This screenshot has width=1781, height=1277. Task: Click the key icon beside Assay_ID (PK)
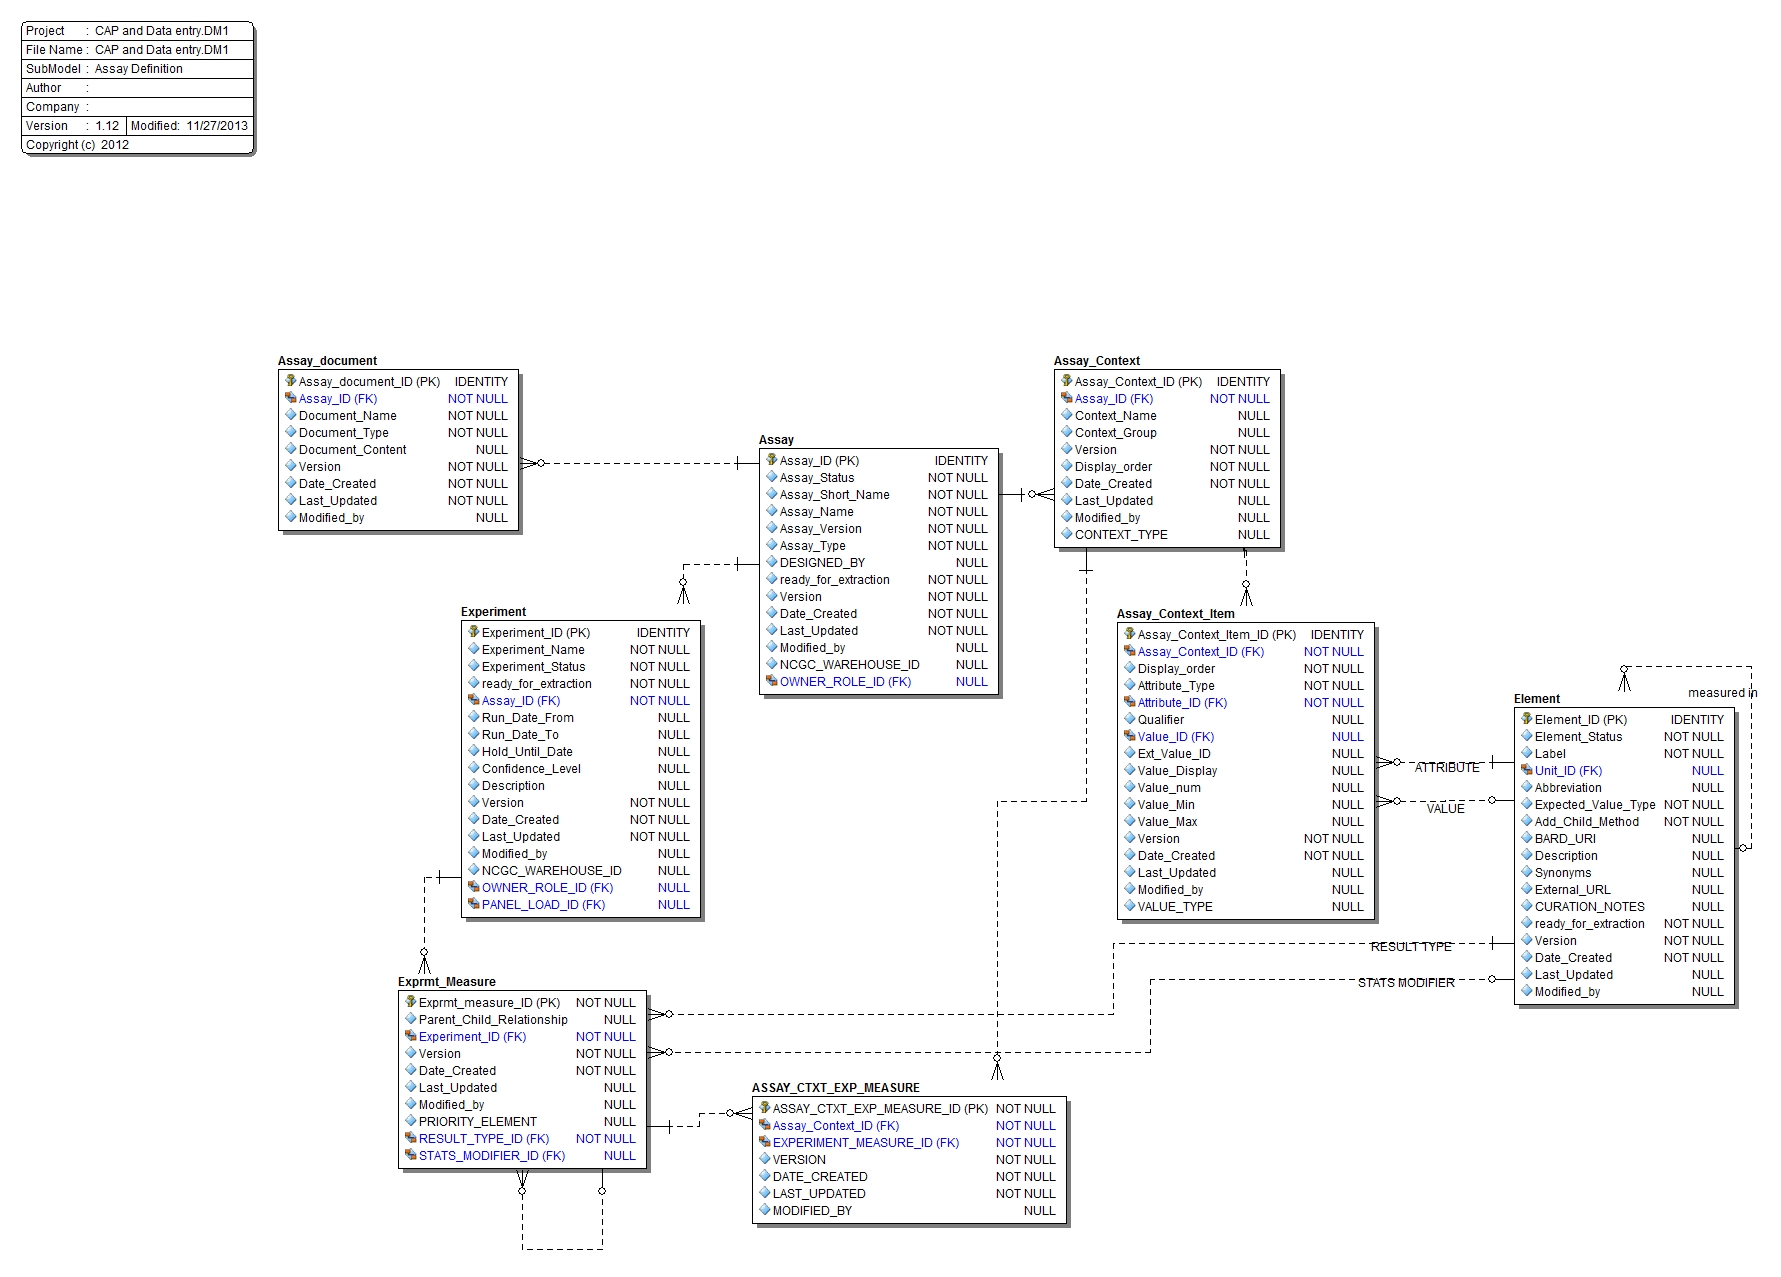coord(771,461)
